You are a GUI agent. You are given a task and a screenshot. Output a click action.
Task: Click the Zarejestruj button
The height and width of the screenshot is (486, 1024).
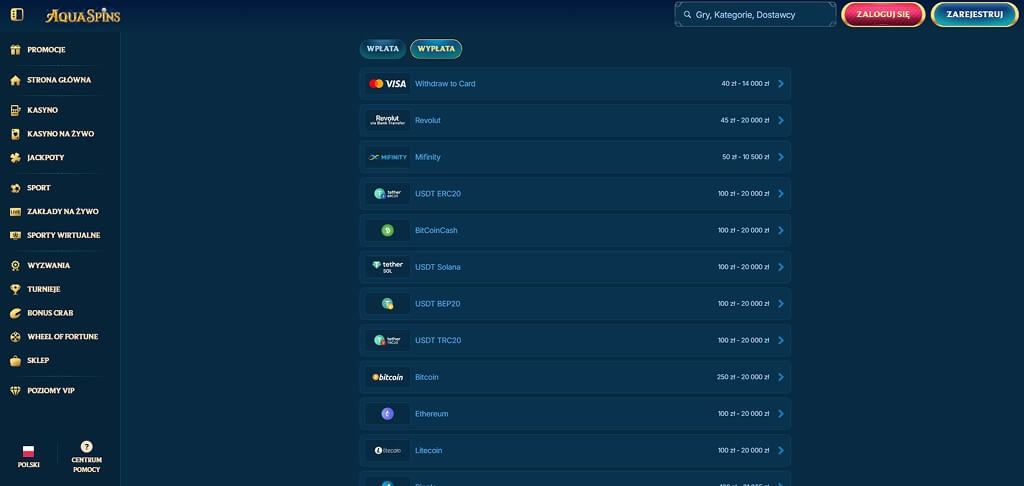974,14
